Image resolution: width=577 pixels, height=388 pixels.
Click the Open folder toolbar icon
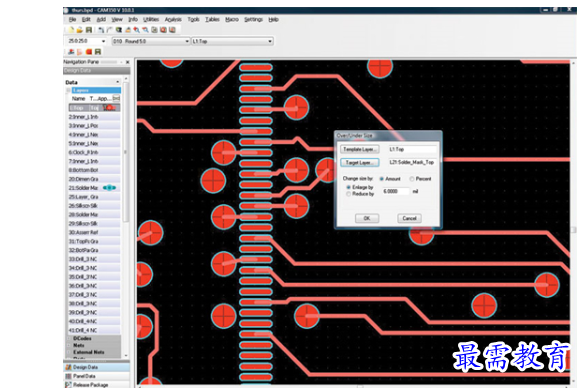(x=79, y=30)
